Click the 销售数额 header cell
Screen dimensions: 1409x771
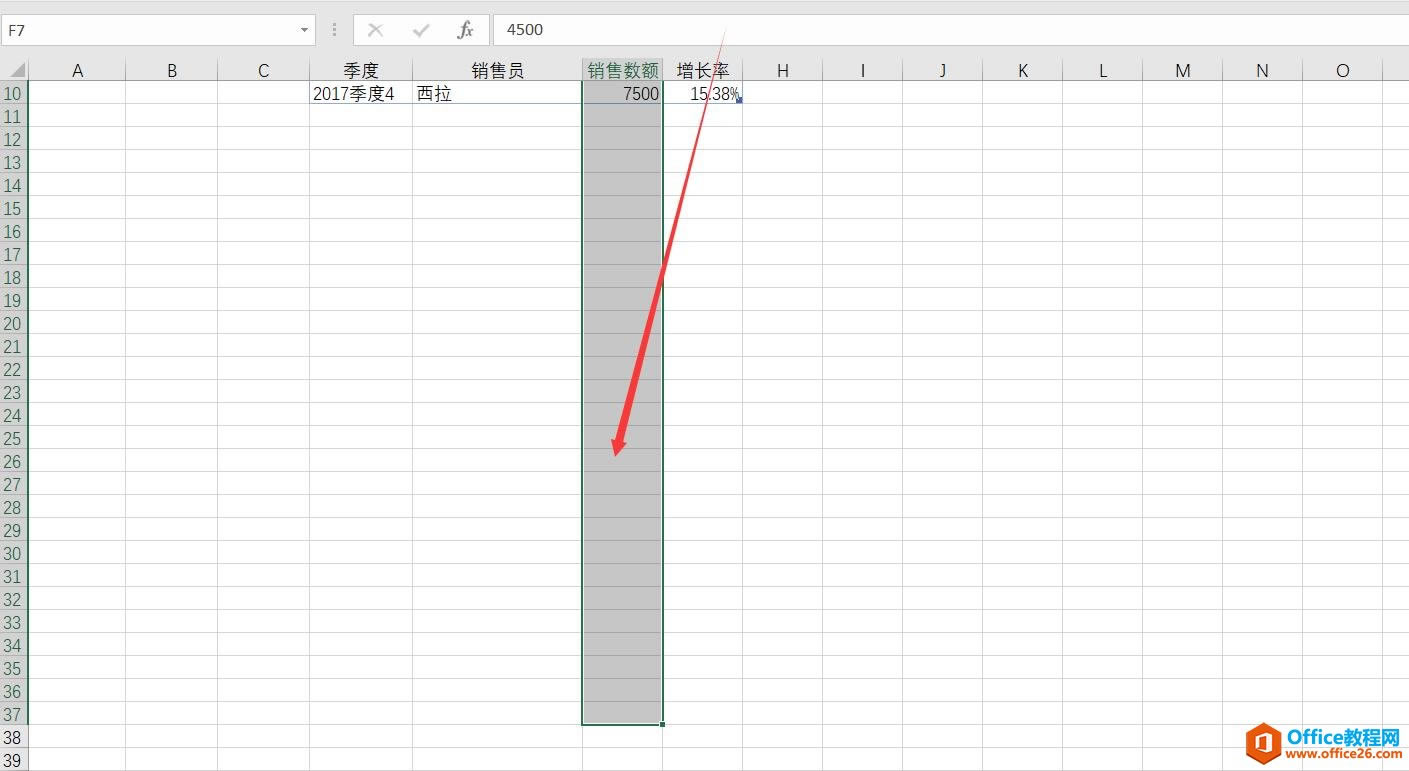622,69
